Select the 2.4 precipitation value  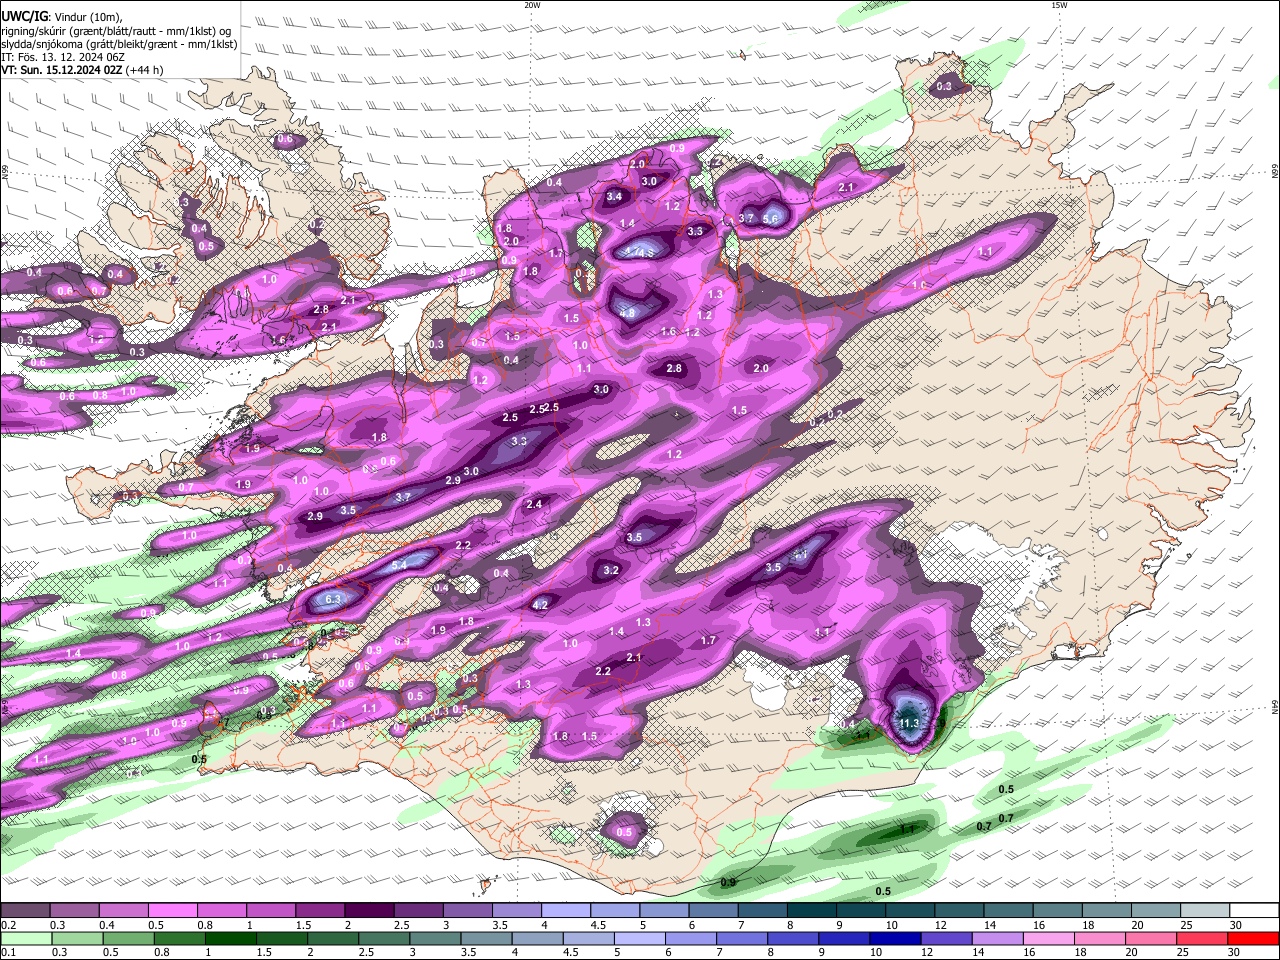[534, 504]
